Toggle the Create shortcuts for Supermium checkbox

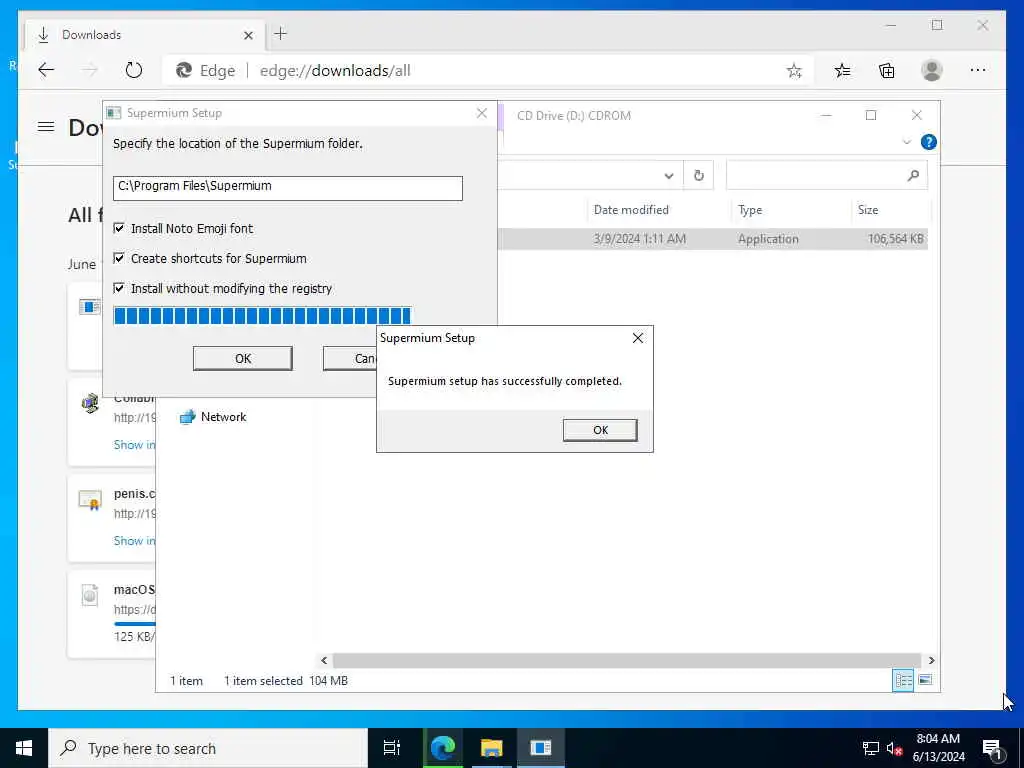[119, 258]
